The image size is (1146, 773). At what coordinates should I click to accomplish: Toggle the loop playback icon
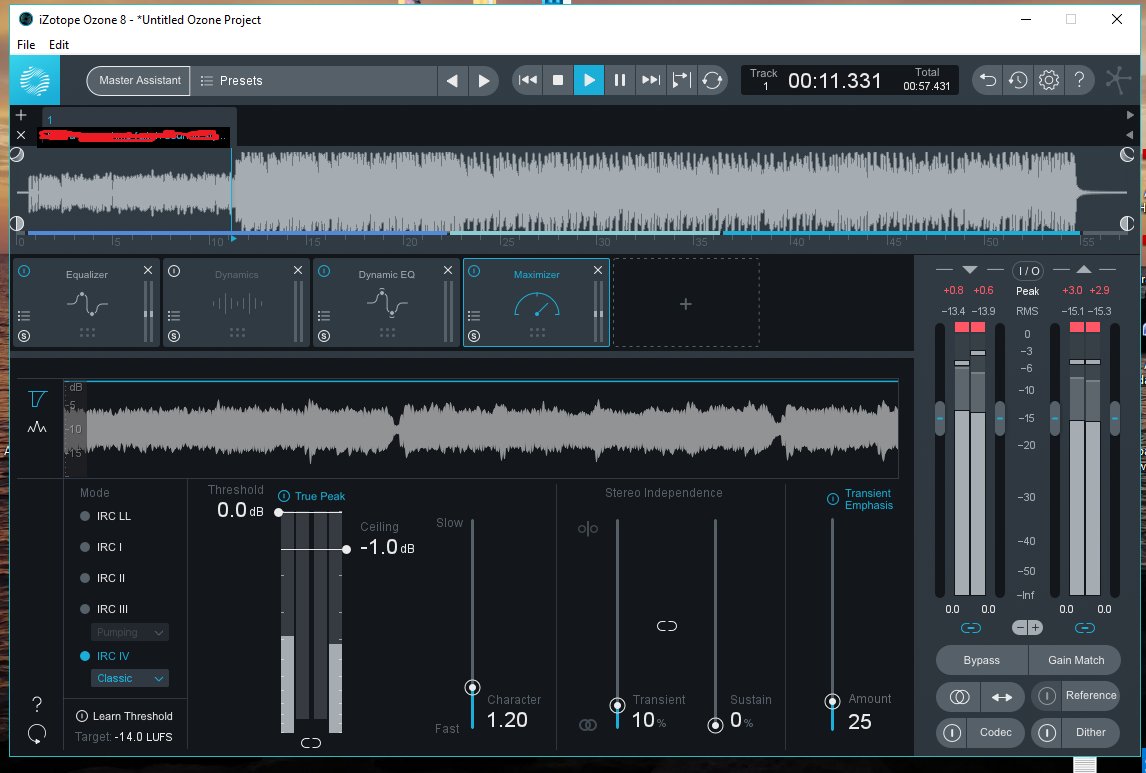(712, 80)
